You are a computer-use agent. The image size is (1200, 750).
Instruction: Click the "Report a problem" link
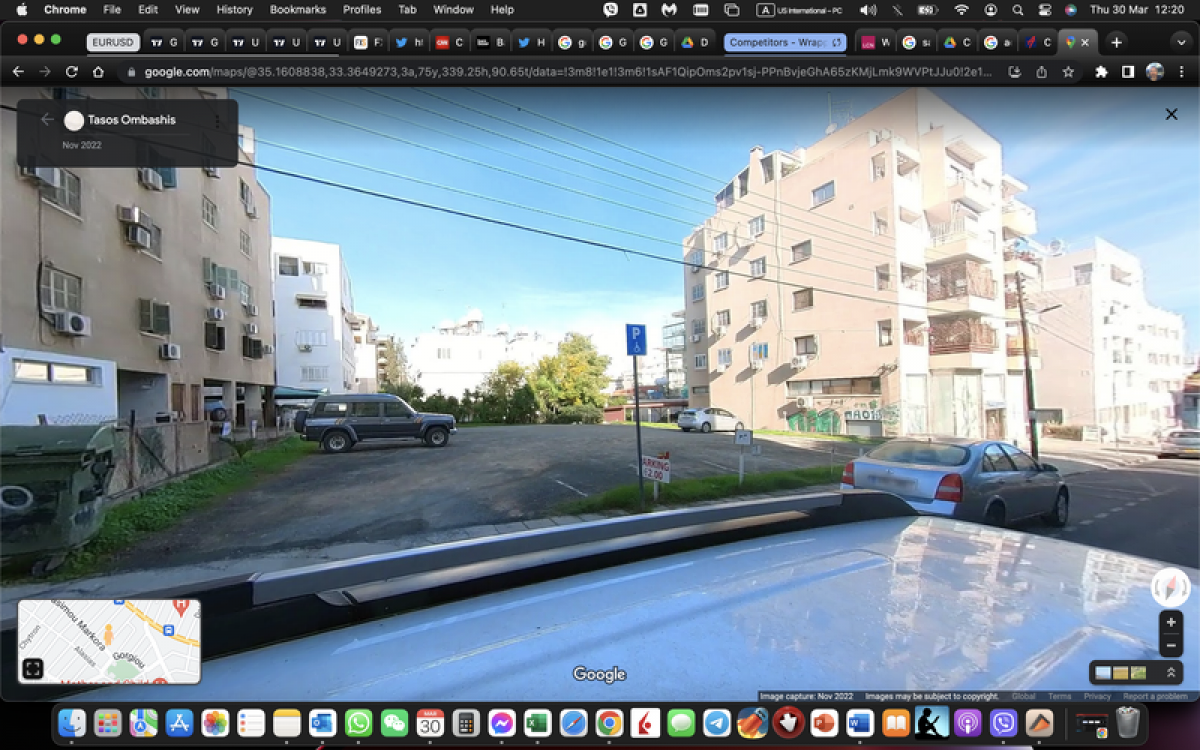[x=1157, y=695]
